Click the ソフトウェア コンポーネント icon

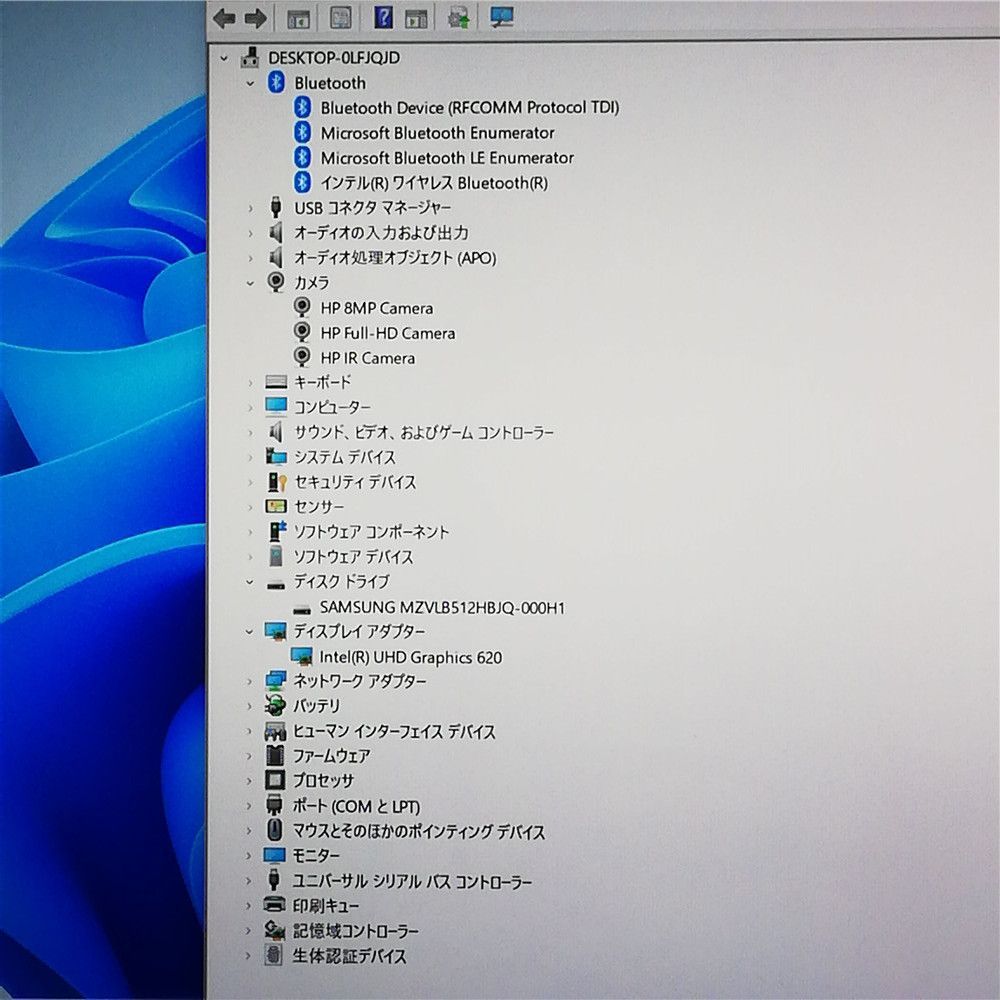(277, 531)
